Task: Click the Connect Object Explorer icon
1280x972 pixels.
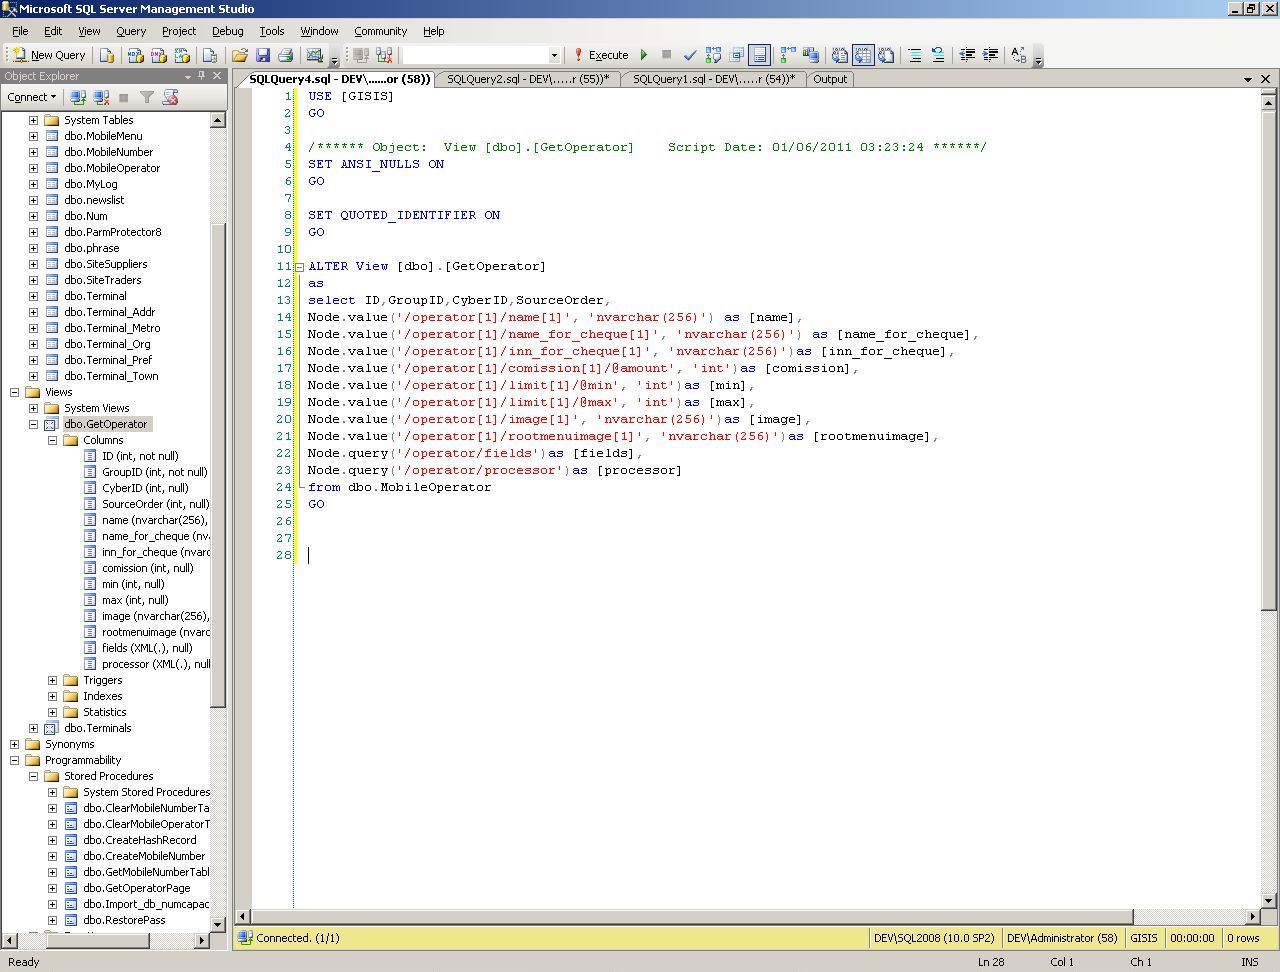Action: [78, 97]
